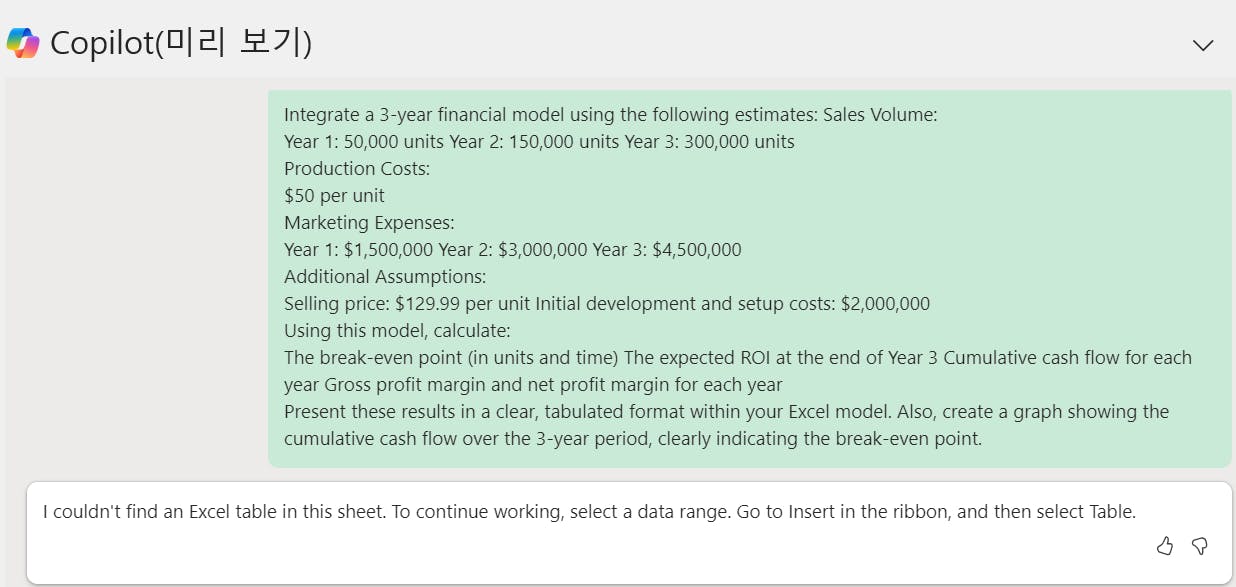Click the "$50 per unit" text

334,195
